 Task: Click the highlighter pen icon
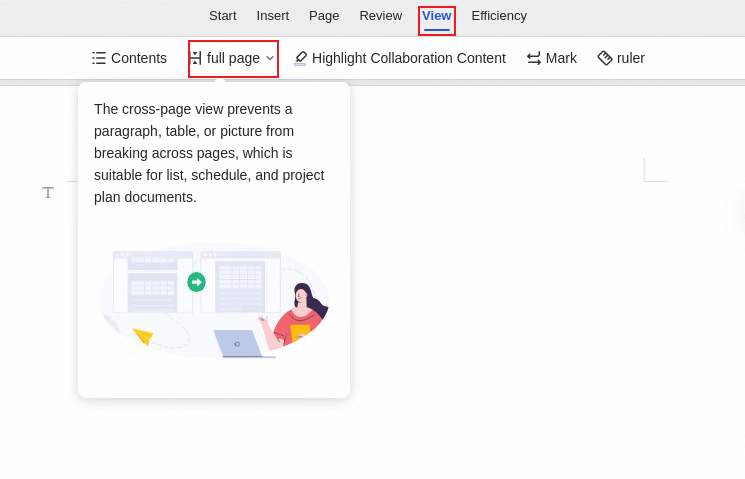point(300,58)
